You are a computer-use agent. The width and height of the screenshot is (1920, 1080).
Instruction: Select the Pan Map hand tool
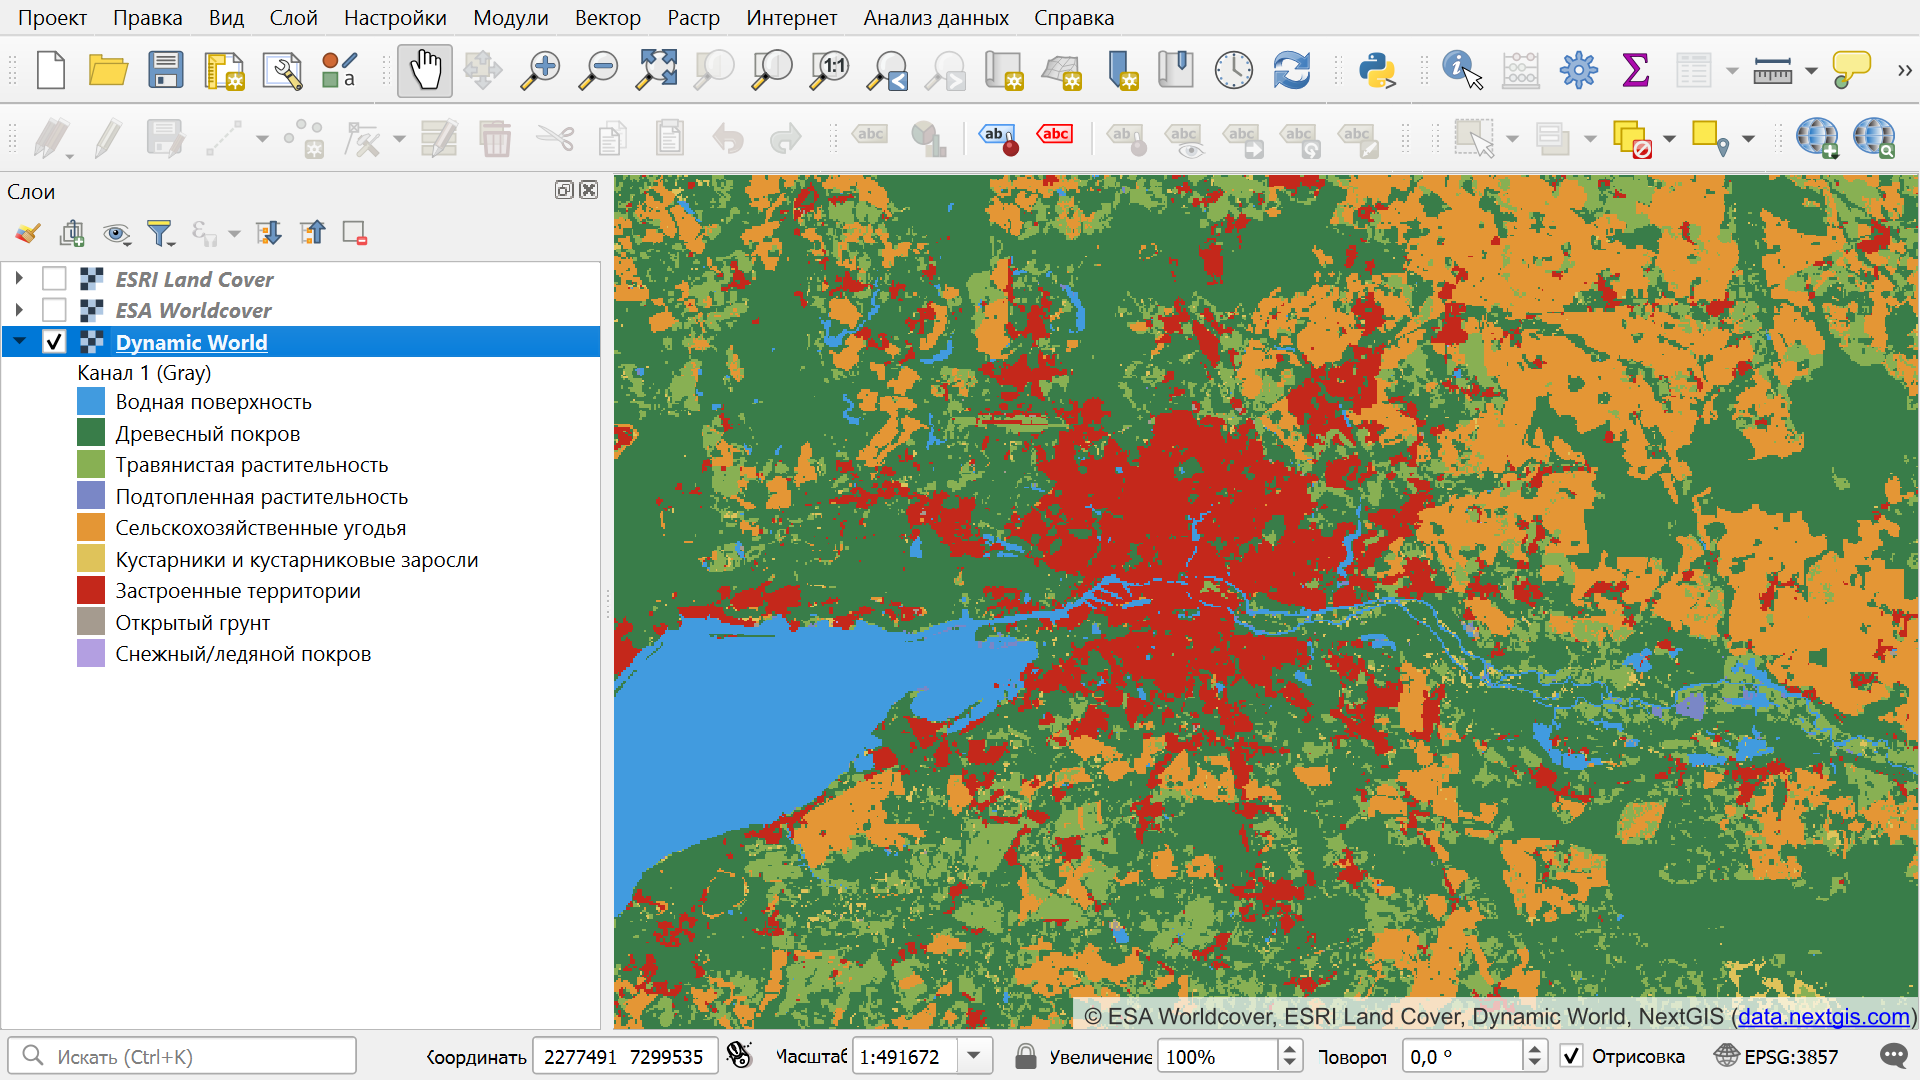[425, 71]
